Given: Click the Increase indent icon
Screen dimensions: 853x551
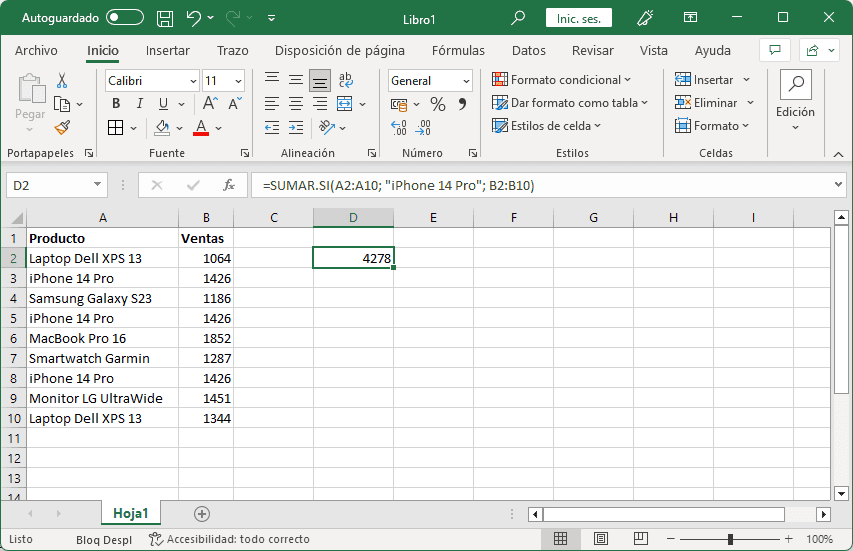Looking at the screenshot, I should [x=296, y=128].
